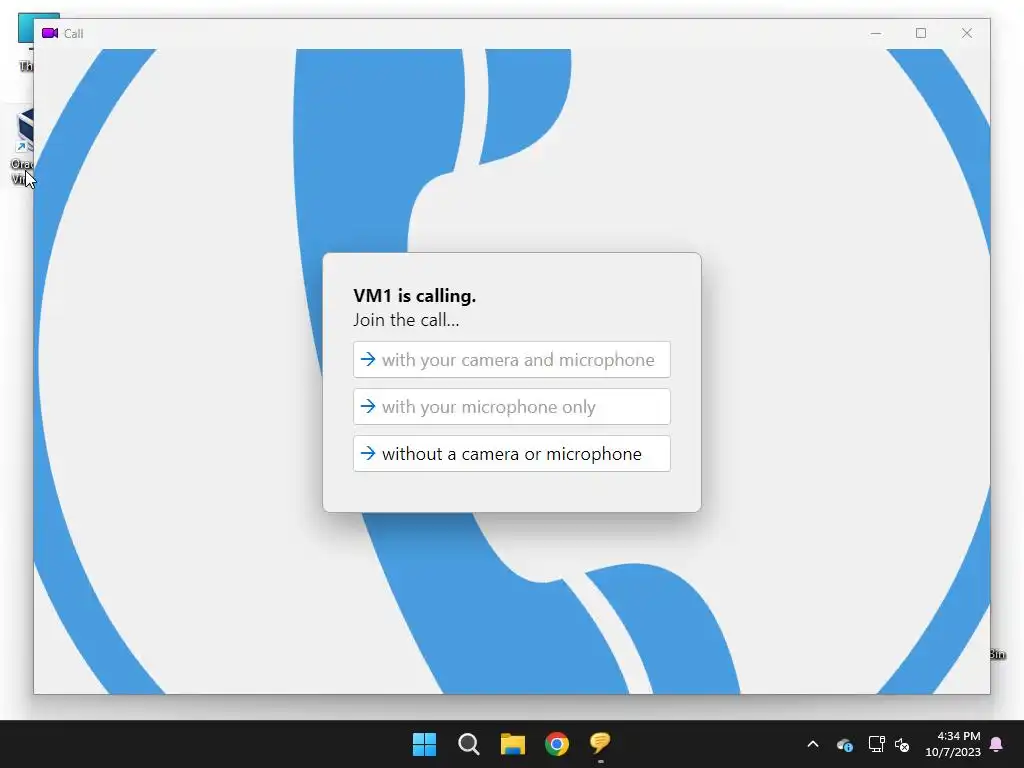Click the Call window's video camera icon
This screenshot has height=768, width=1024.
(50, 33)
